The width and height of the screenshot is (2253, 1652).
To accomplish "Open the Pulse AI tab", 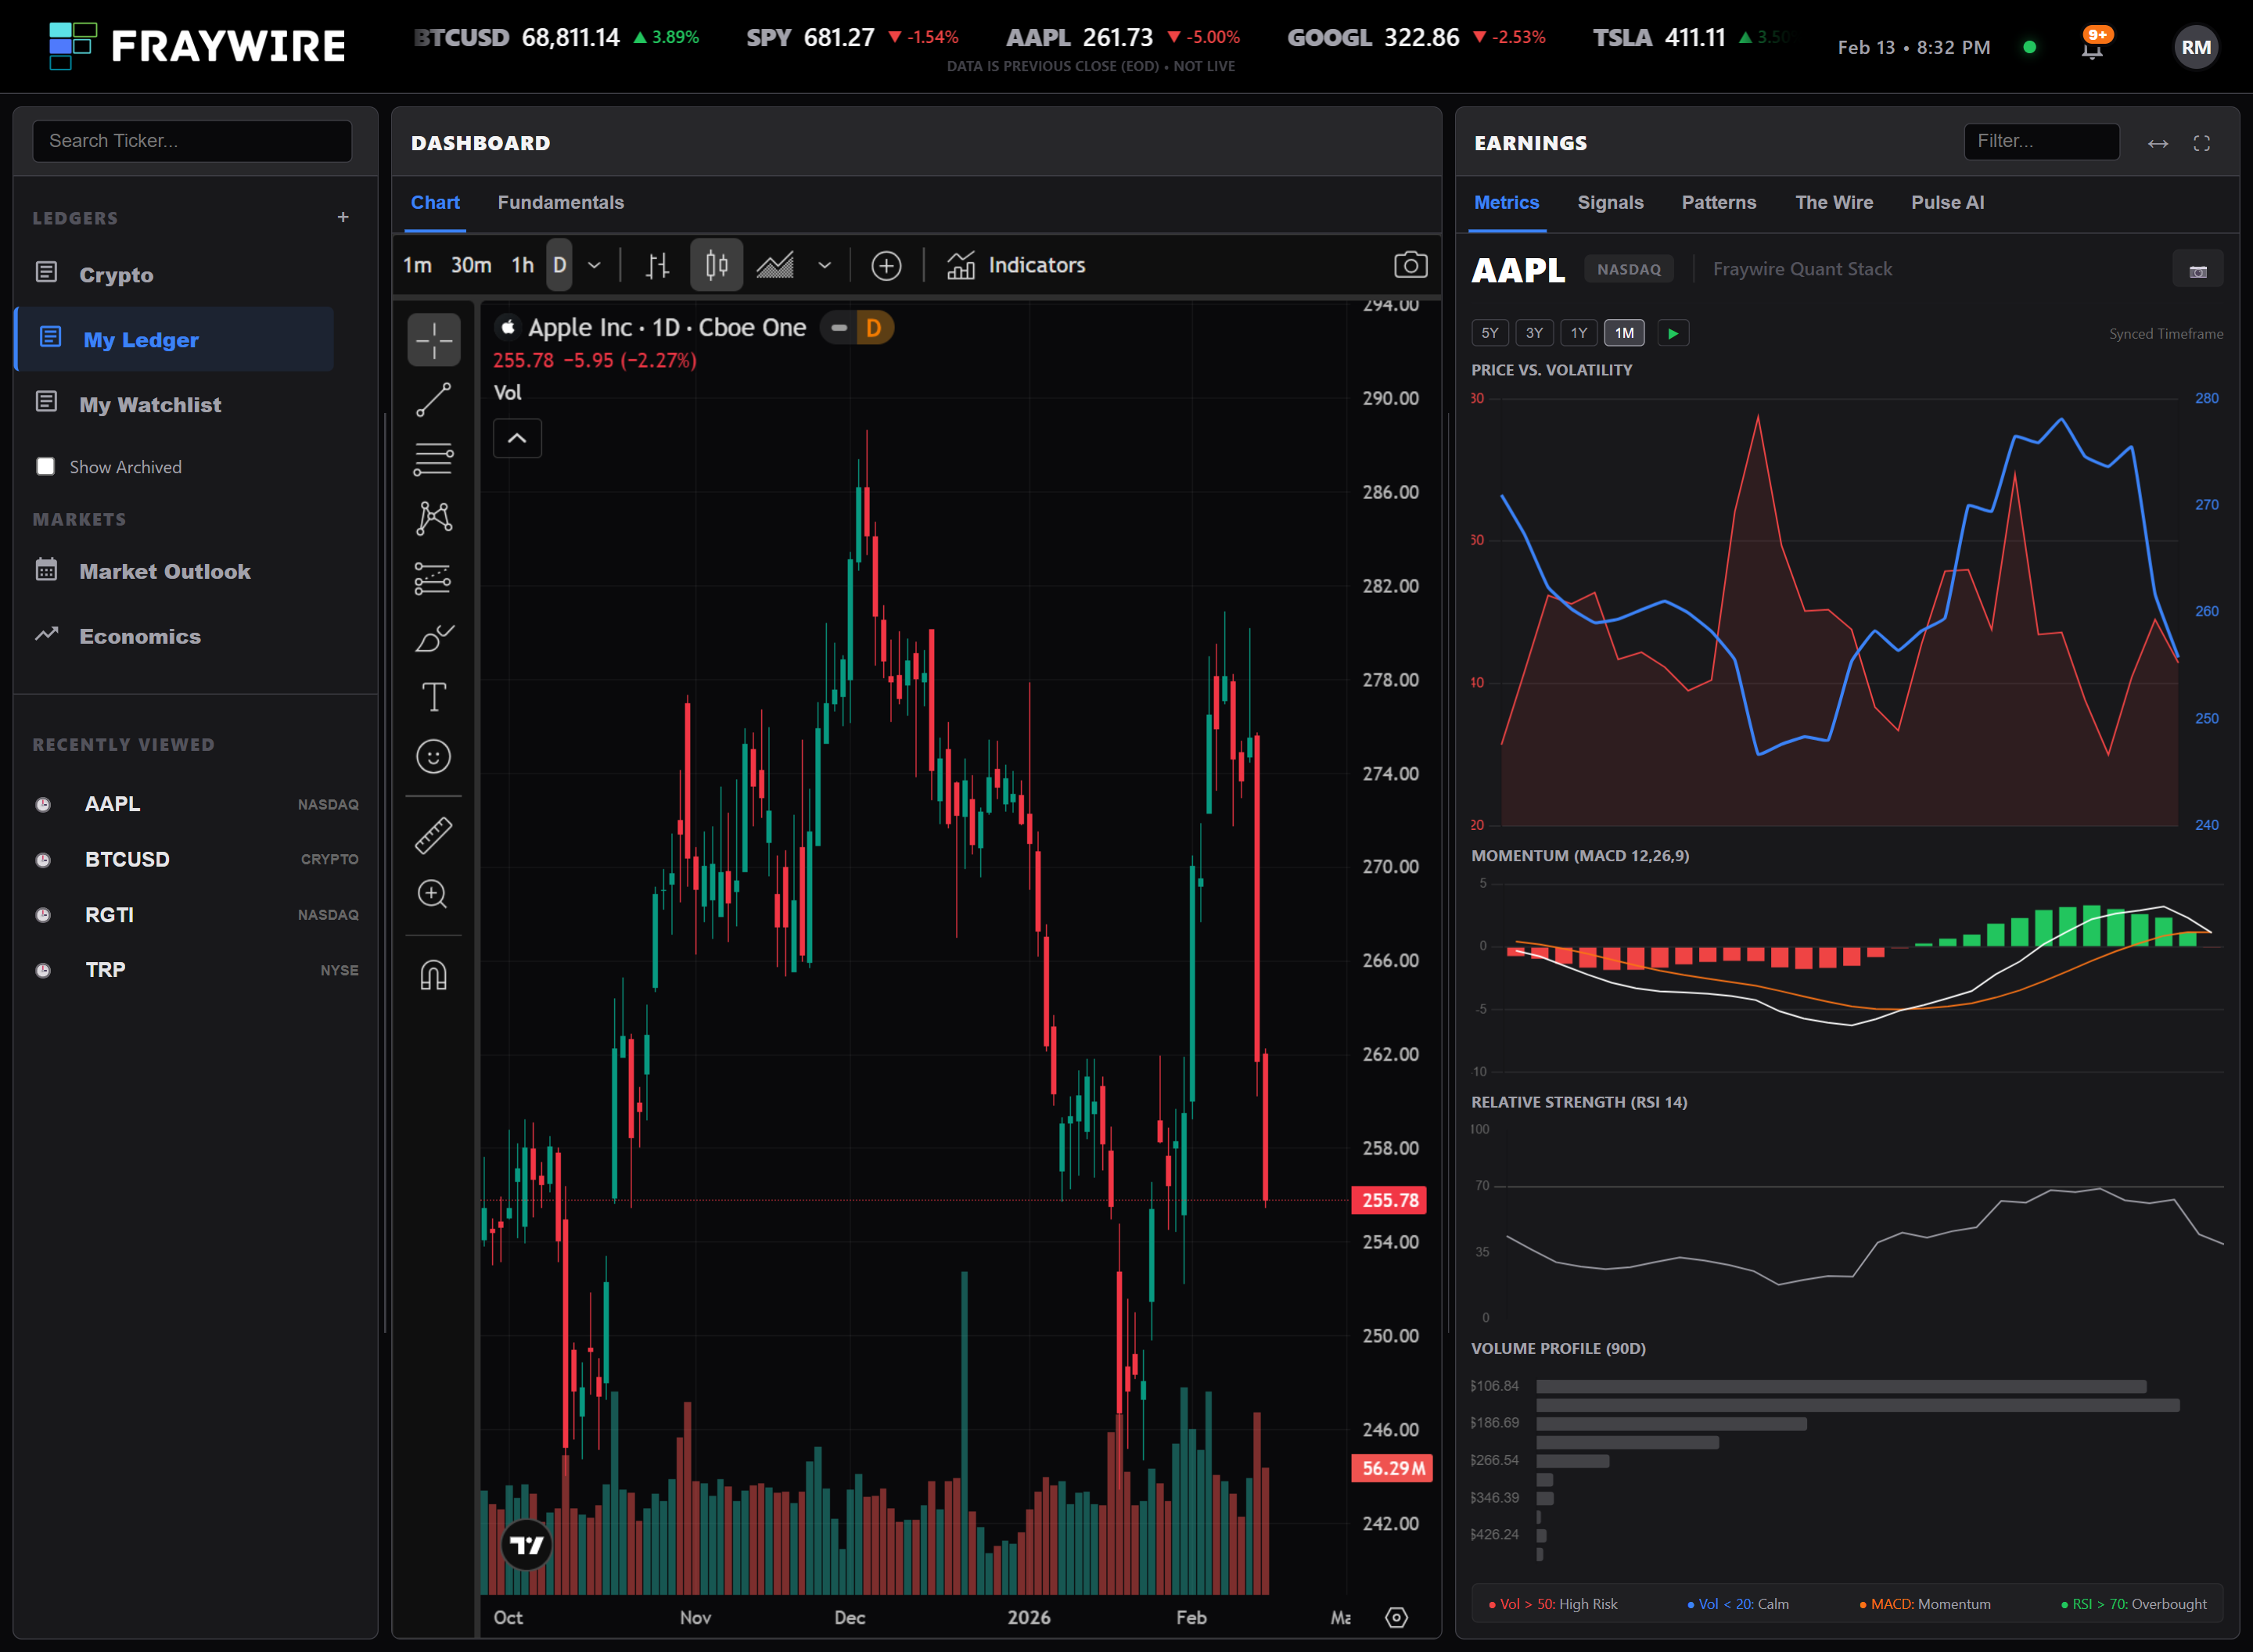I will (x=1946, y=202).
